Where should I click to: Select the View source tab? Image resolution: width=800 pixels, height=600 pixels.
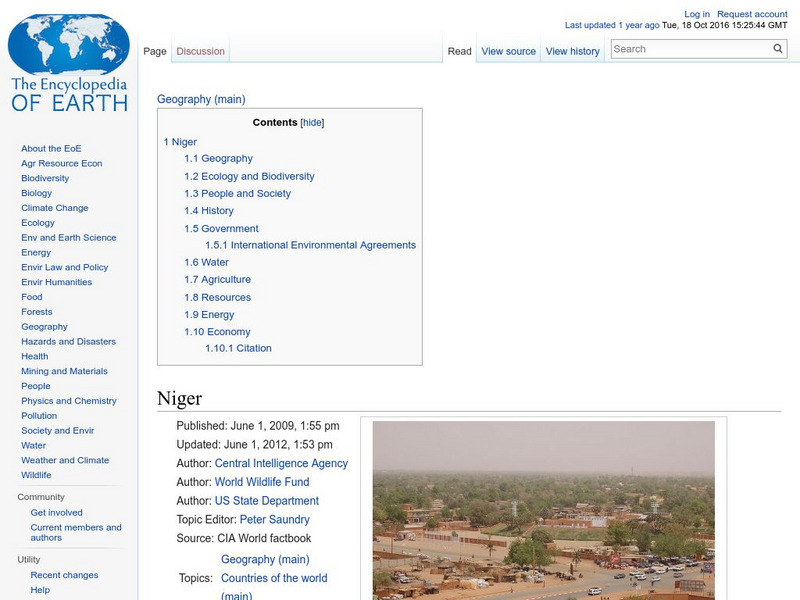click(x=508, y=50)
